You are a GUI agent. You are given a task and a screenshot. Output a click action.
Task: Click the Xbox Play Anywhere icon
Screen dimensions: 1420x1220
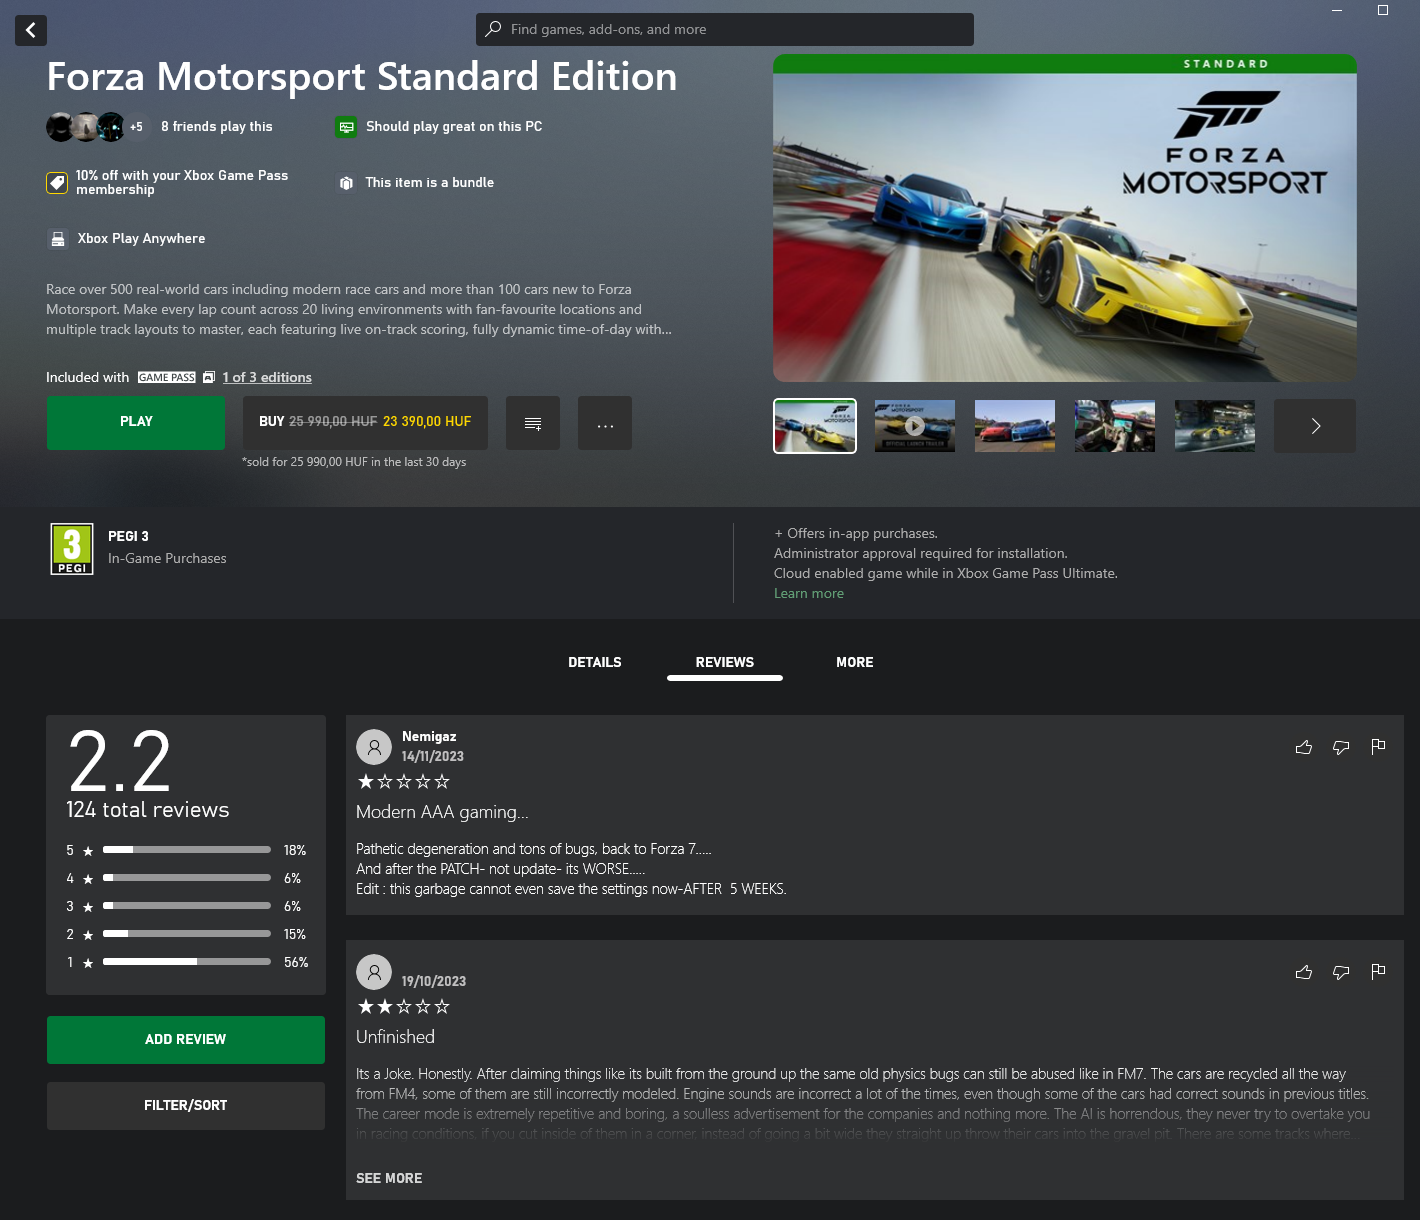click(x=58, y=239)
